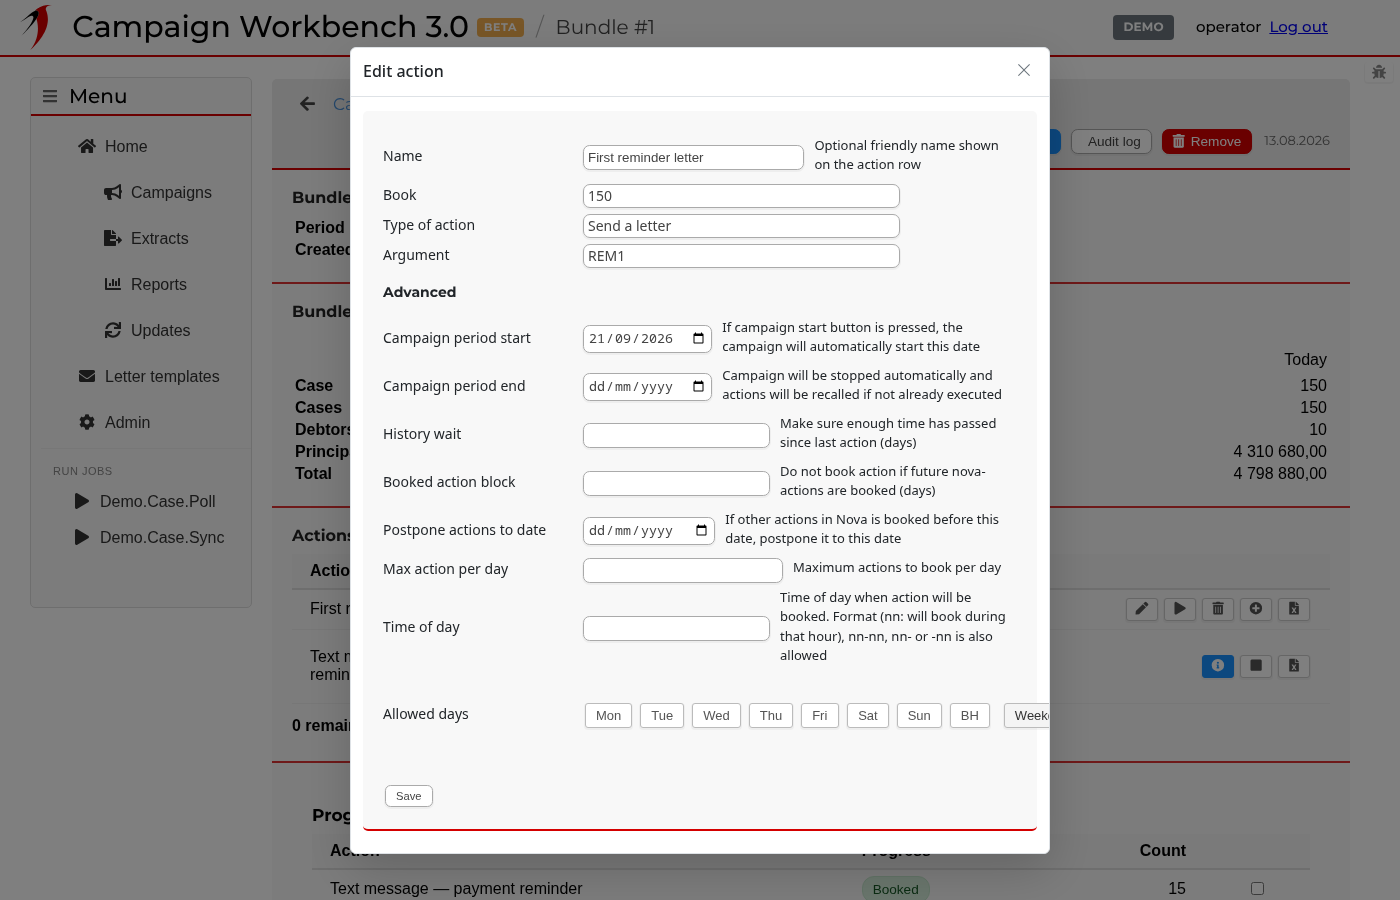Toggle the Mon allowed day

[x=608, y=716]
